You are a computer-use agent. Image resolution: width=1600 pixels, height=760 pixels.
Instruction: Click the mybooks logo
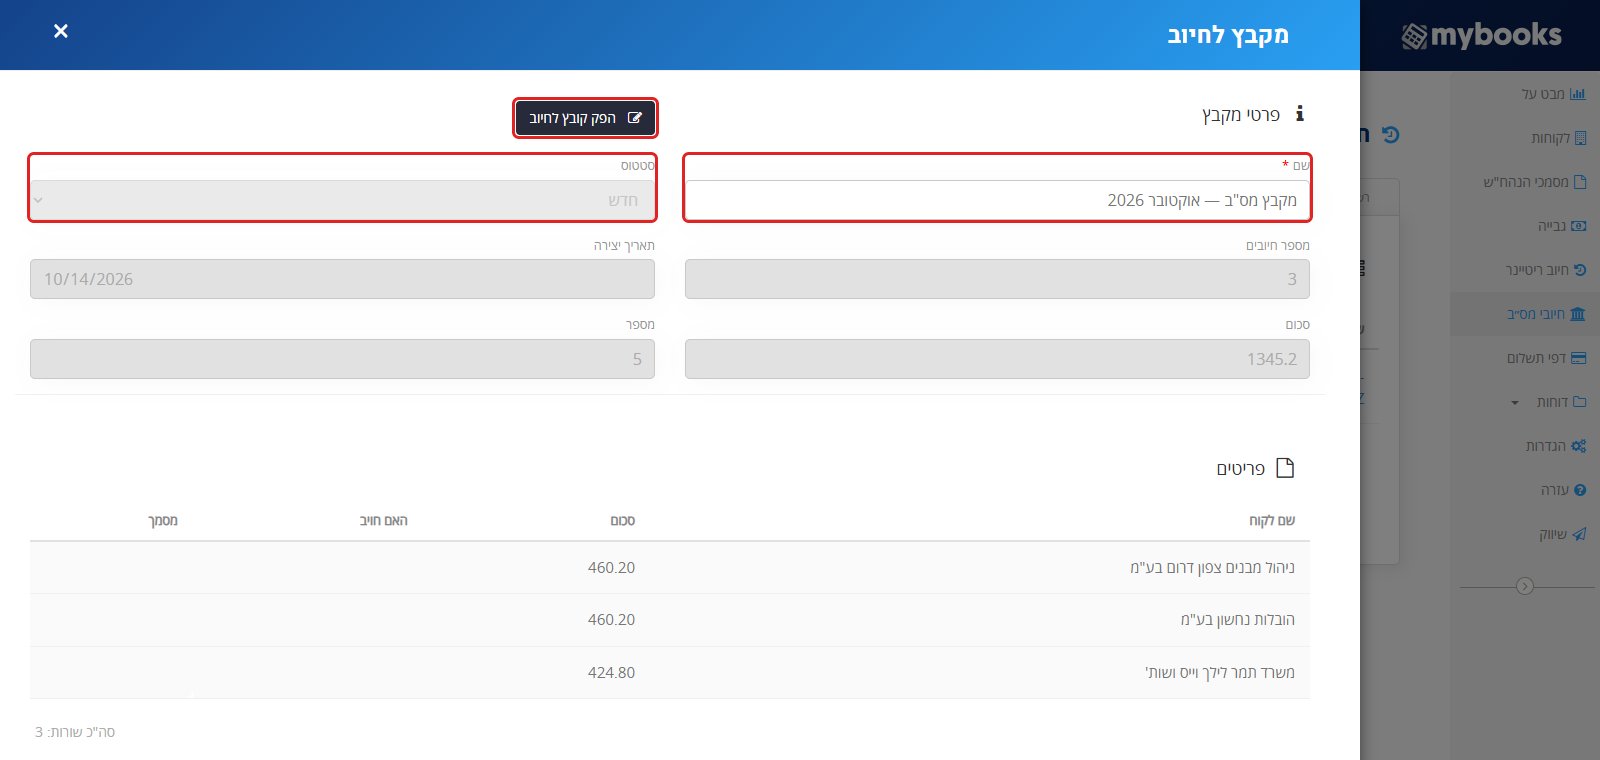coord(1481,35)
